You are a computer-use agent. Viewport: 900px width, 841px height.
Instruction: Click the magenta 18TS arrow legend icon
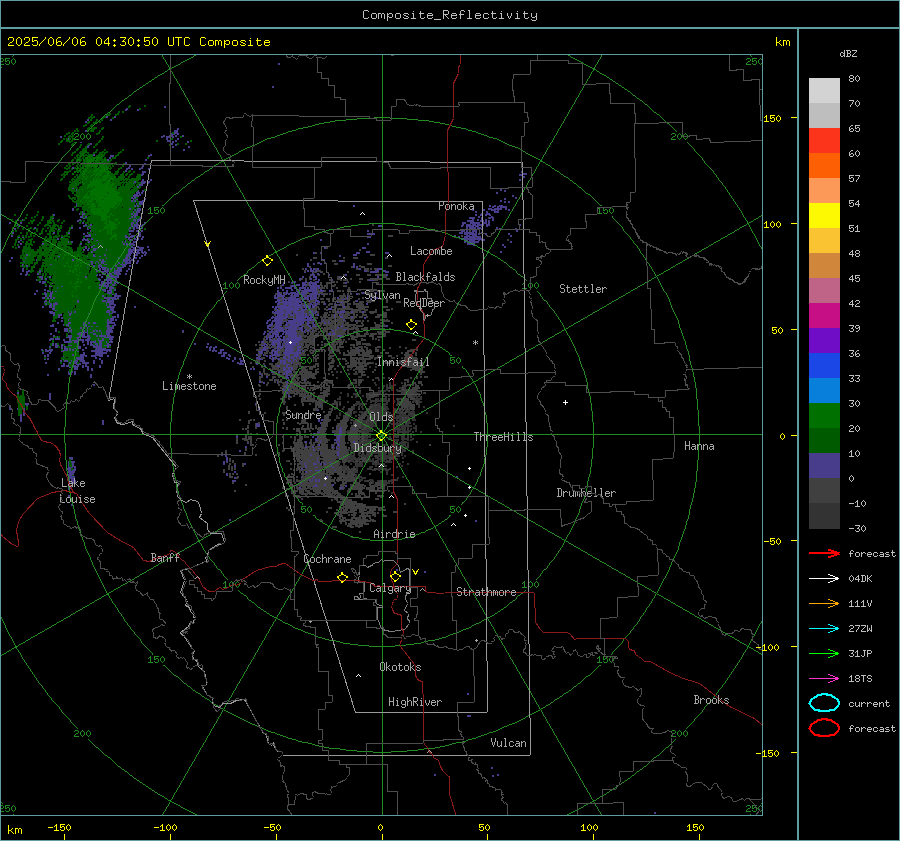824,679
